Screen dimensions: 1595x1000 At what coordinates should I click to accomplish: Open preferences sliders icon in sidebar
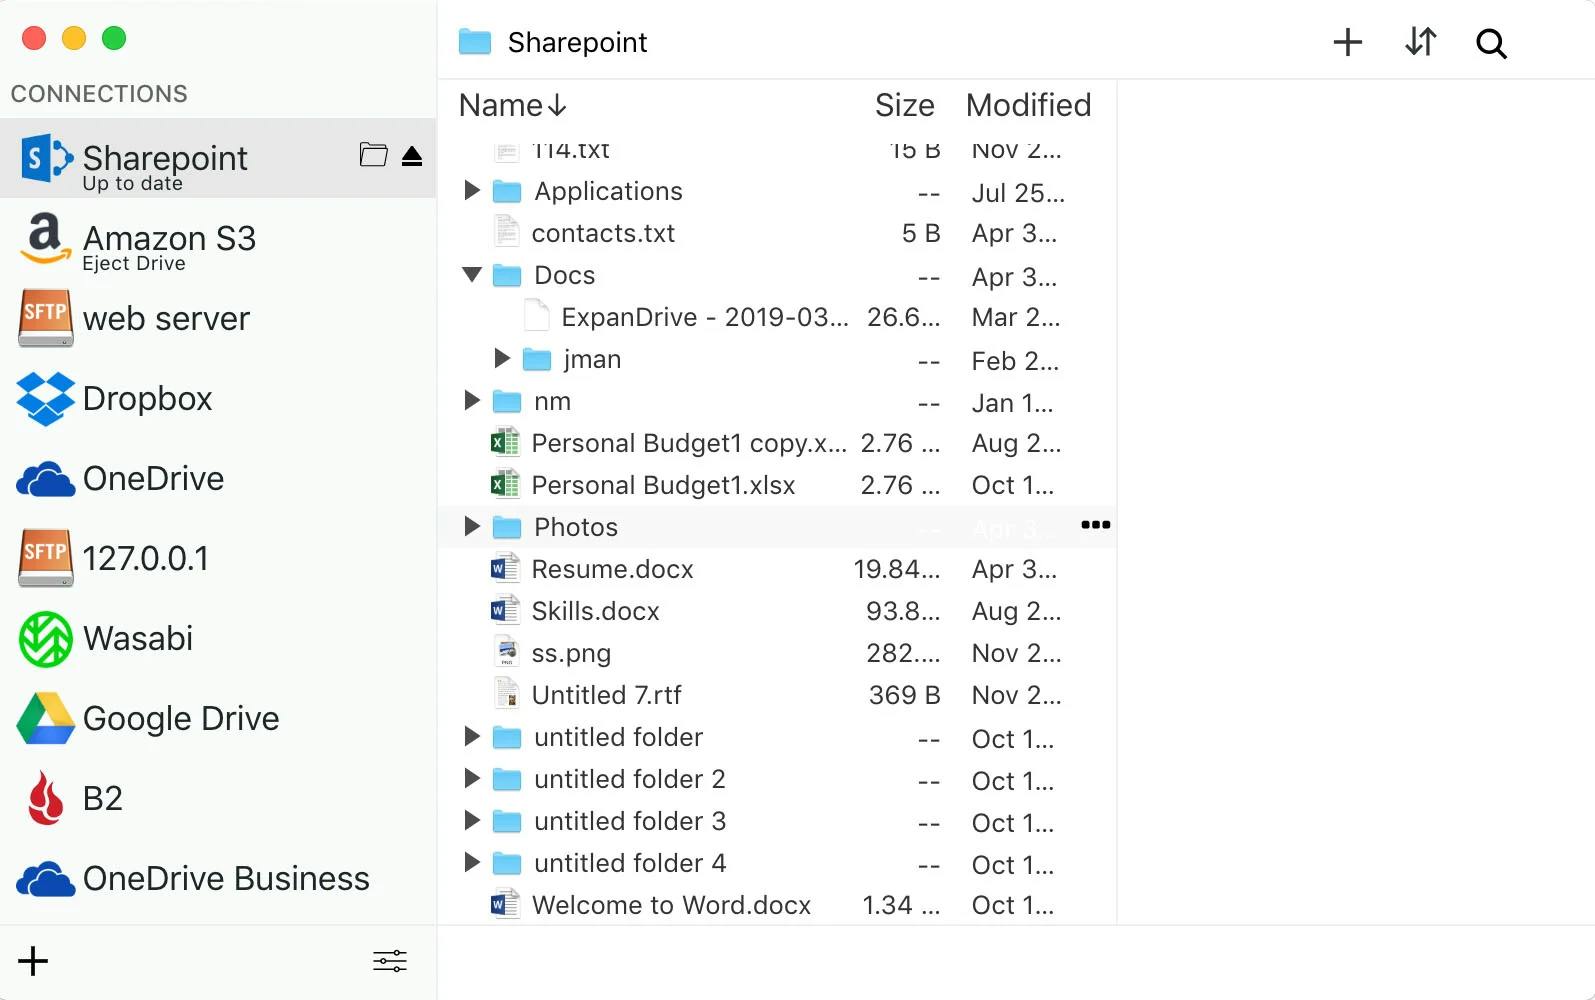390,961
